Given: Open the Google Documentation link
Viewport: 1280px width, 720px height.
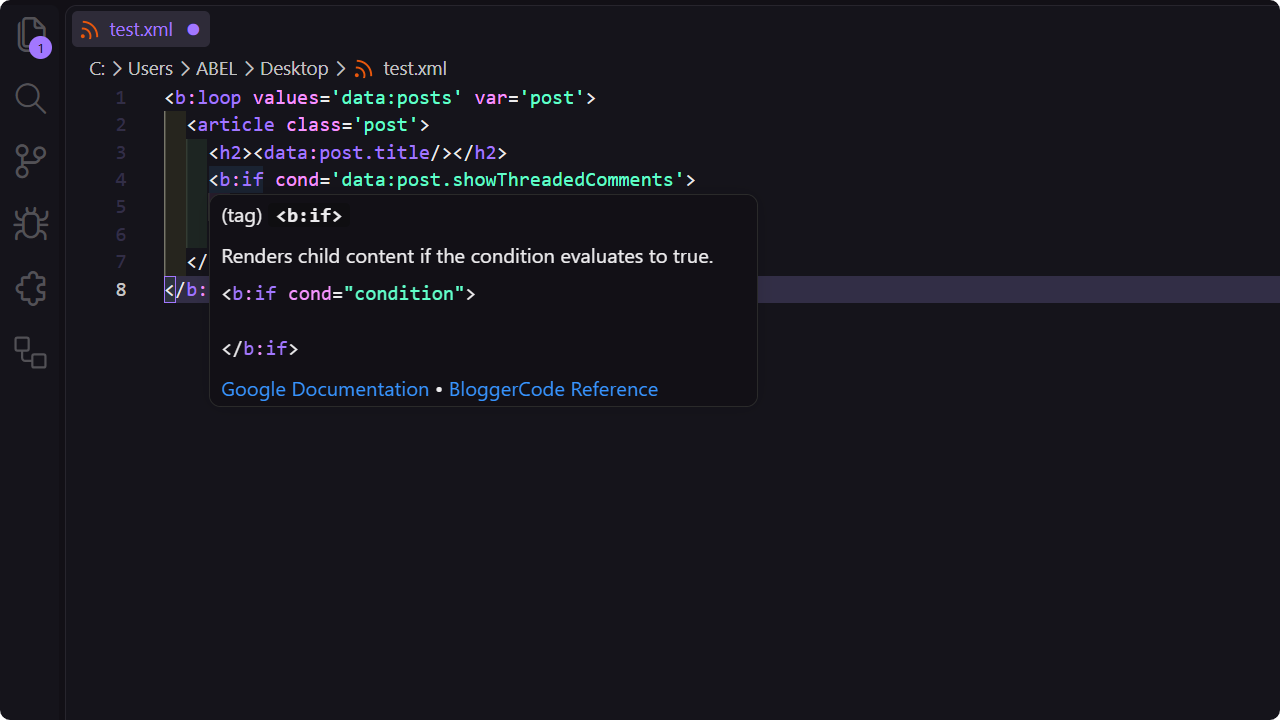Looking at the screenshot, I should click(325, 390).
